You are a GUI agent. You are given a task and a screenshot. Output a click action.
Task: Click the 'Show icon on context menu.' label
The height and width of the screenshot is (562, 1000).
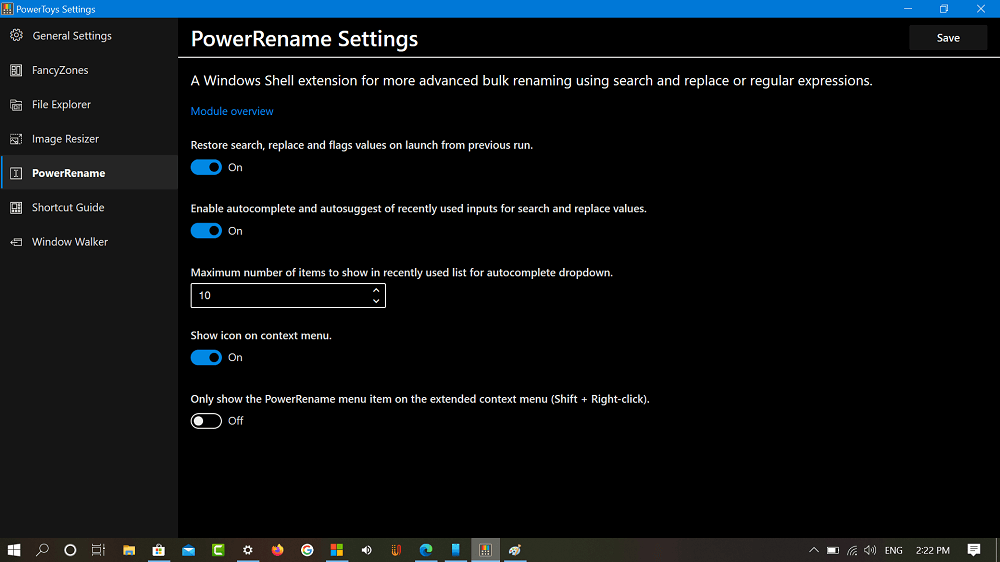[x=261, y=336]
